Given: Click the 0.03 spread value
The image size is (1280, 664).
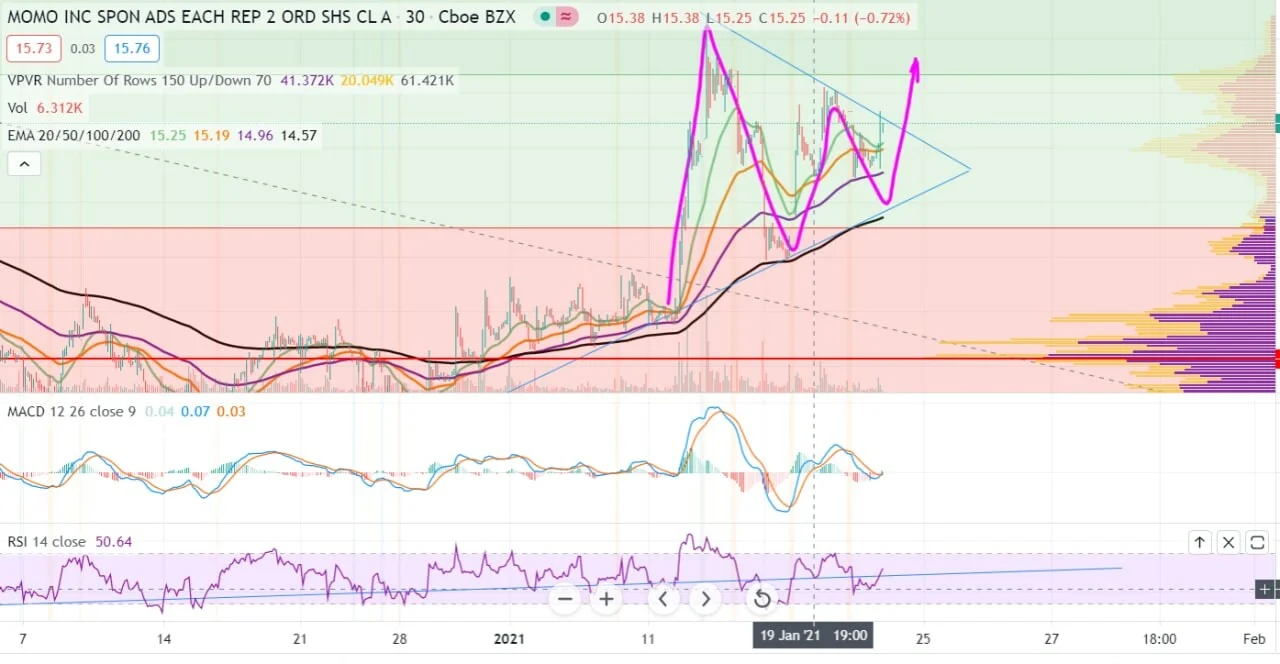Looking at the screenshot, I should tap(84, 48).
